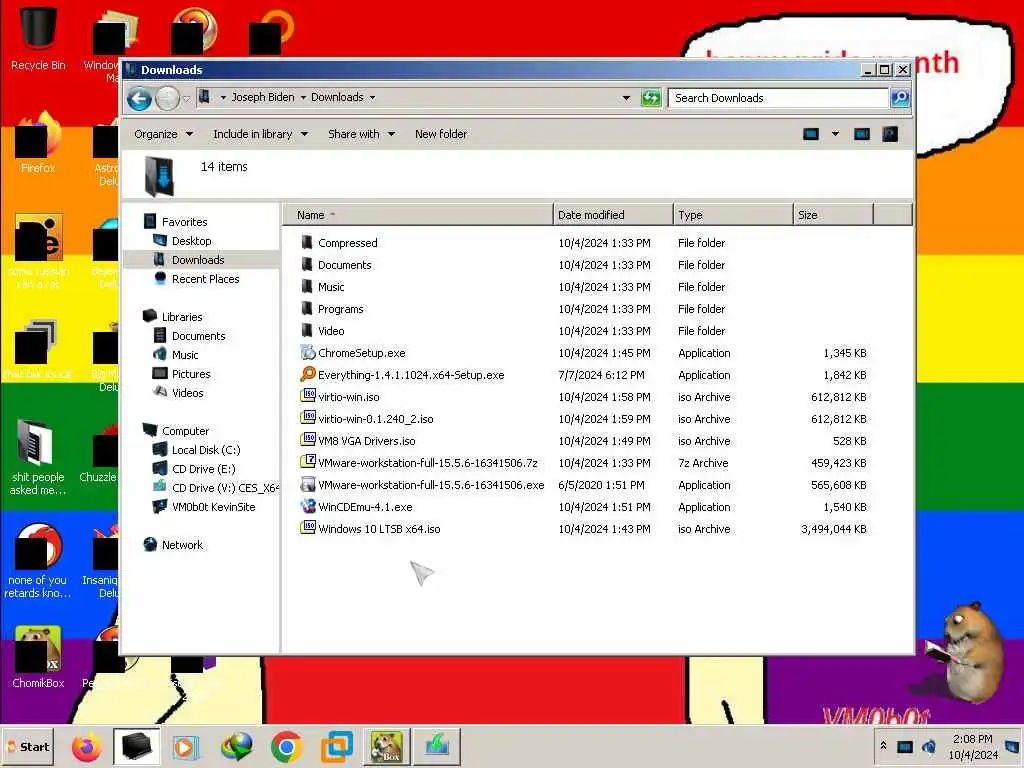Expand dropdown arrow after Joseph Biden
The image size is (1024, 768).
coord(303,97)
